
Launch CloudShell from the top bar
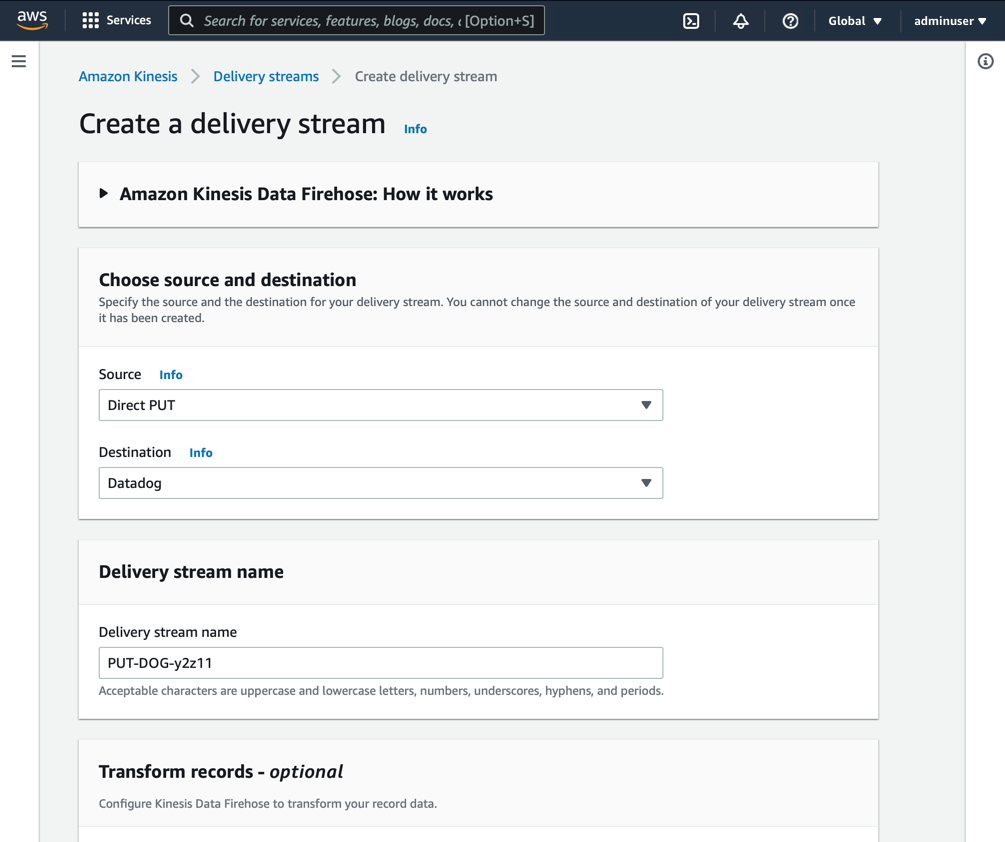coord(691,21)
